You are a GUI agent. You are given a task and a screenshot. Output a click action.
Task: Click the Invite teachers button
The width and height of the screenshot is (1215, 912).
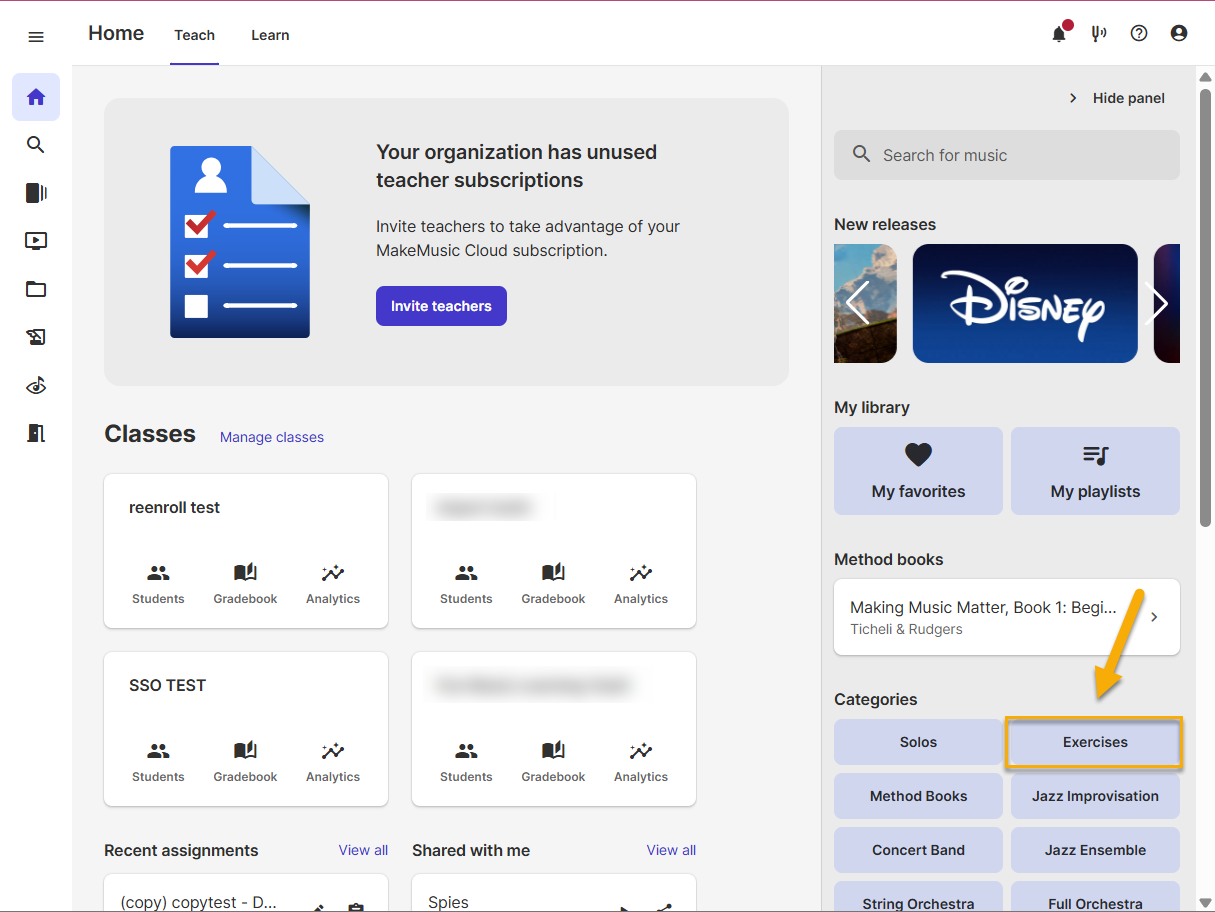441,306
